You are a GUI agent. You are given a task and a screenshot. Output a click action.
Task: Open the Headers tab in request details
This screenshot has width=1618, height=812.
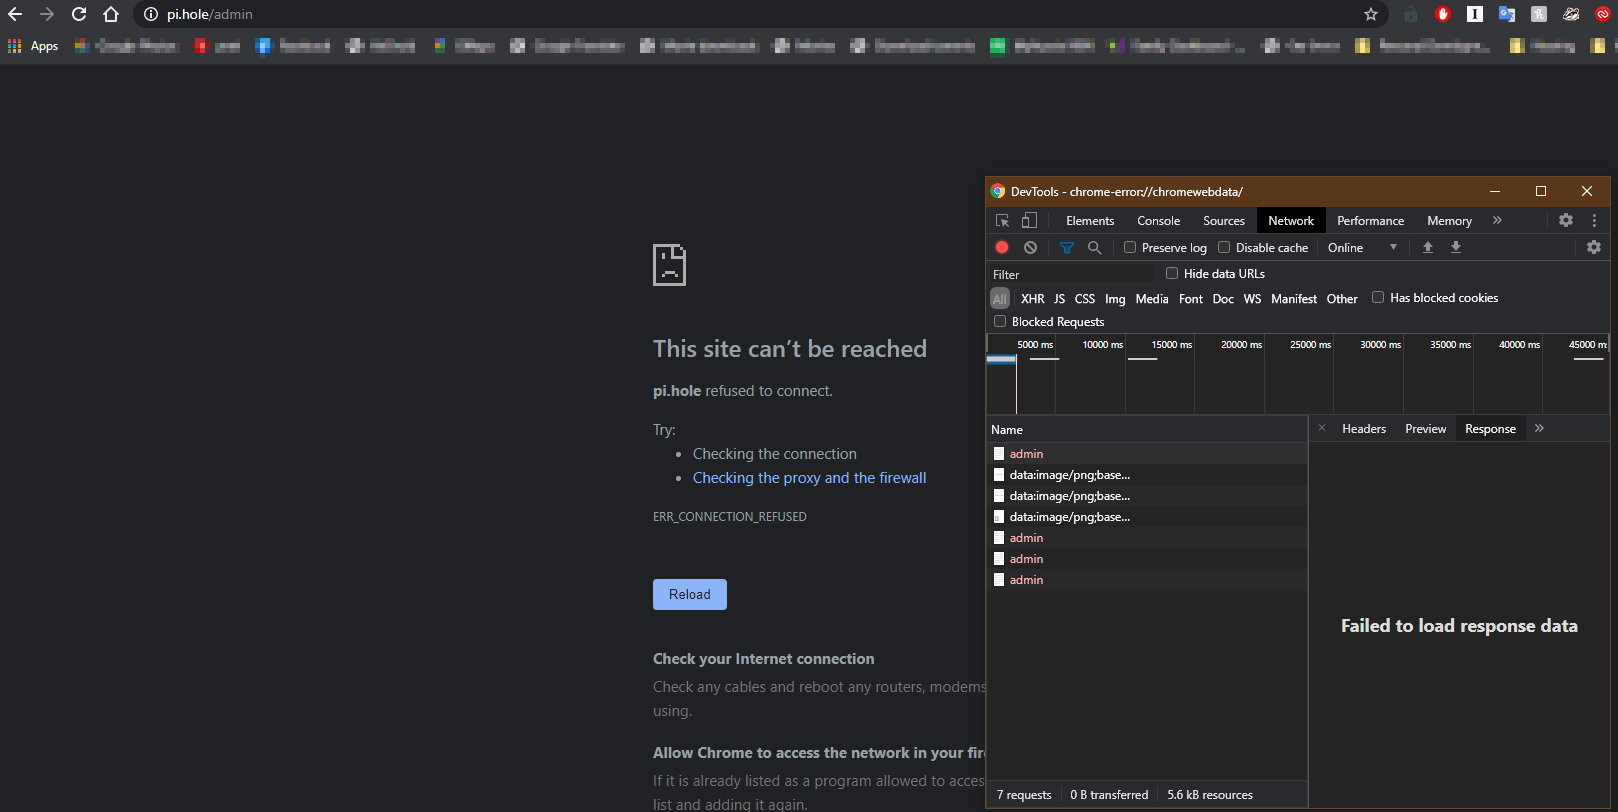tap(1364, 429)
